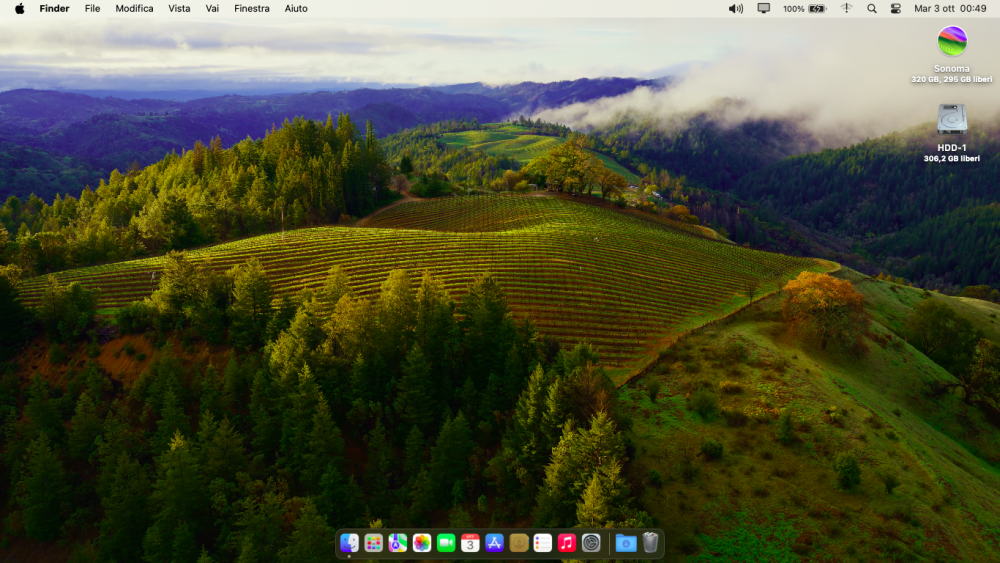Open Reminders from the Dock

pos(542,543)
